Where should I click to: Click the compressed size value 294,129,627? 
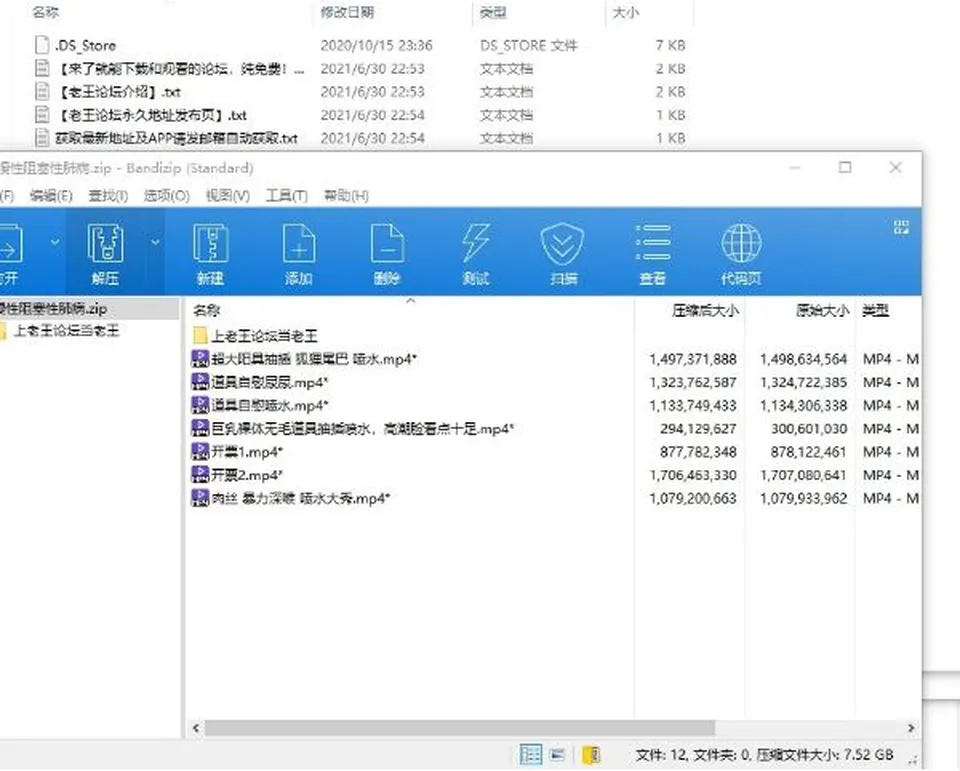tap(698, 429)
